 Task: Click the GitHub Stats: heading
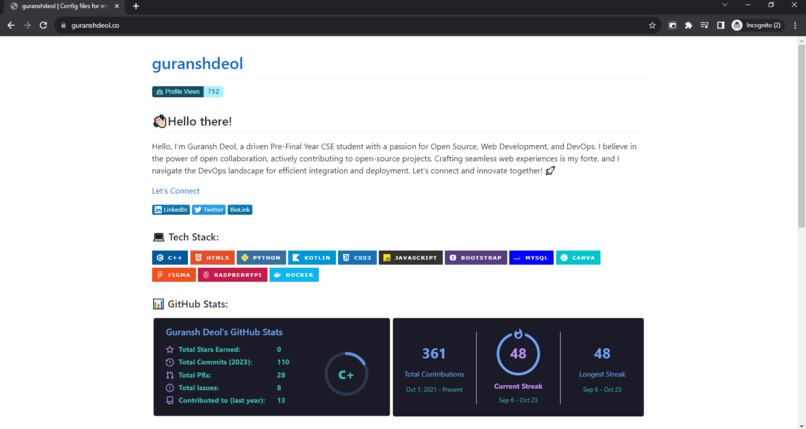[190, 304]
